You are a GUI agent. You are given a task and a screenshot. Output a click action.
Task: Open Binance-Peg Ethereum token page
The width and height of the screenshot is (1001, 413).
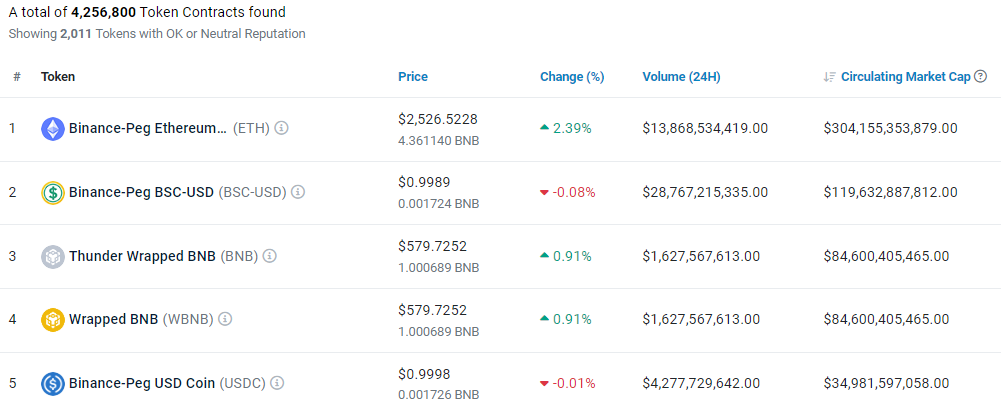(147, 128)
